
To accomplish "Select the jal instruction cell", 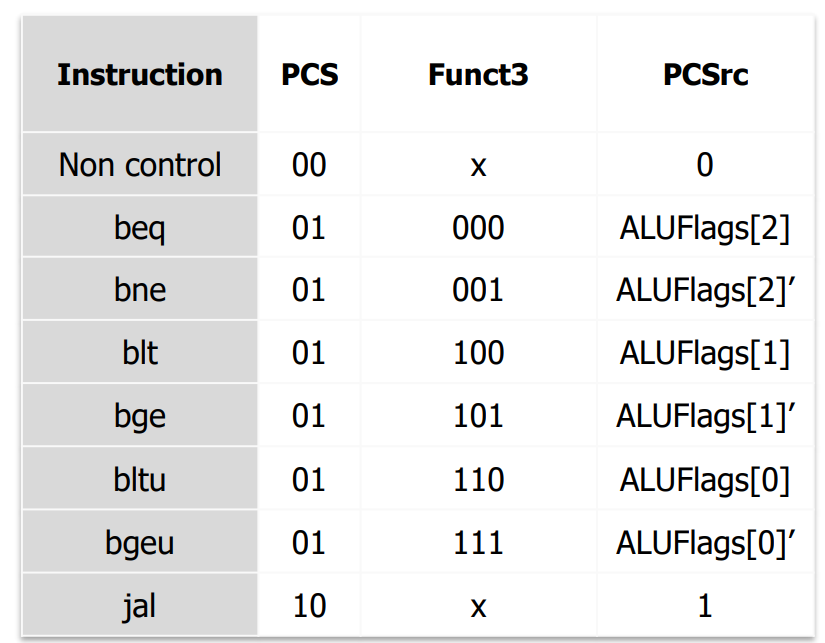I will tap(140, 606).
